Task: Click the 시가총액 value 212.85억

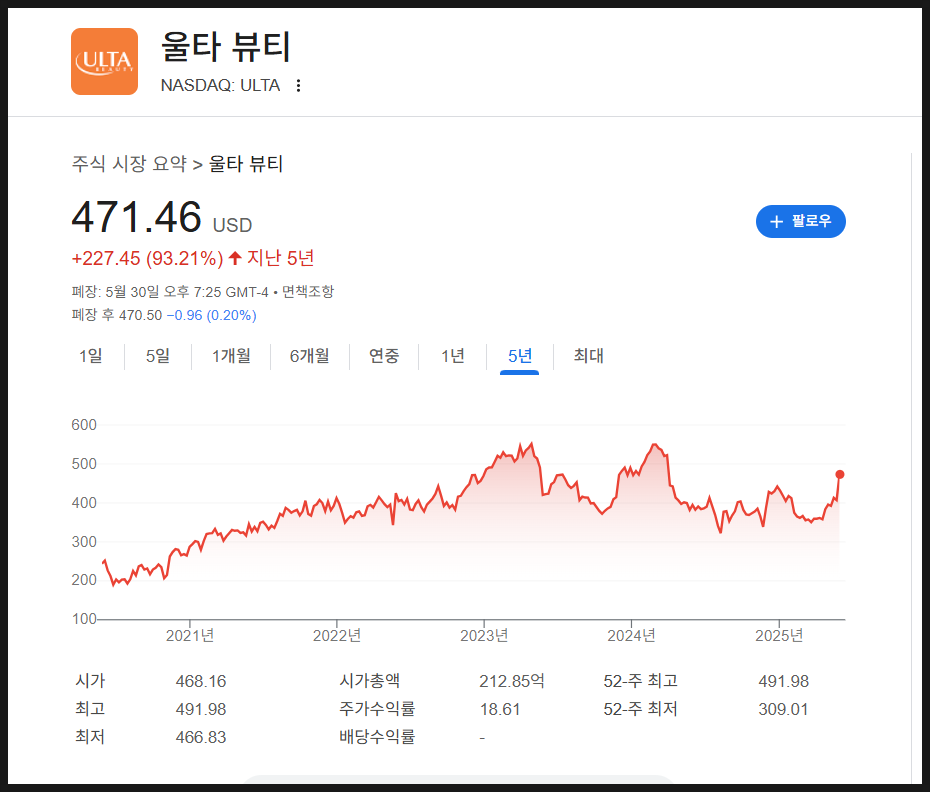Action: click(x=512, y=681)
